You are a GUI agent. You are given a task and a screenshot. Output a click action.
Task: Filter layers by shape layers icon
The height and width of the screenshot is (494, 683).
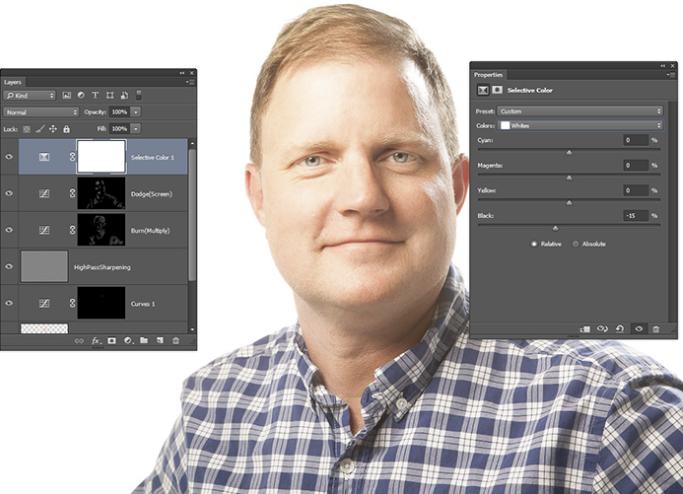(110, 95)
